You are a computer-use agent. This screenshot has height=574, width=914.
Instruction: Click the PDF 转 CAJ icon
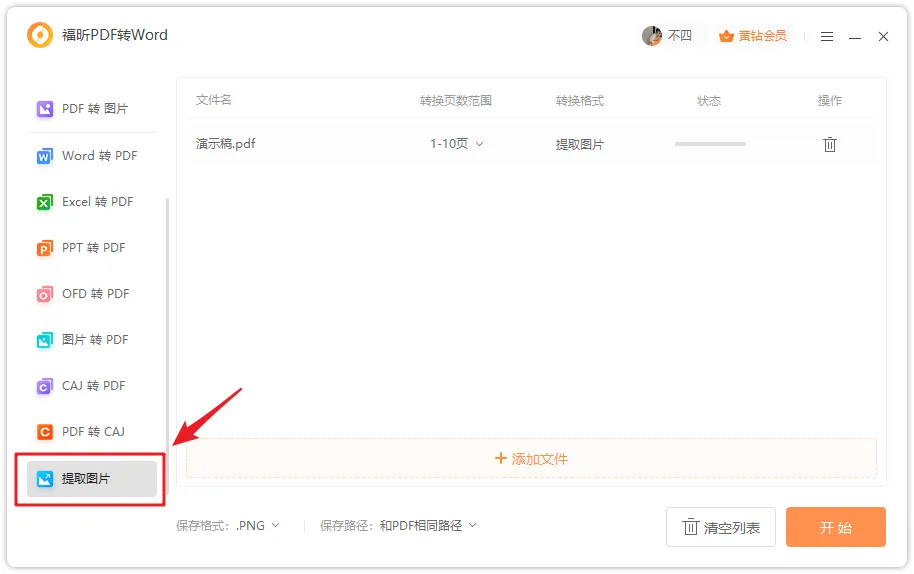(45, 432)
